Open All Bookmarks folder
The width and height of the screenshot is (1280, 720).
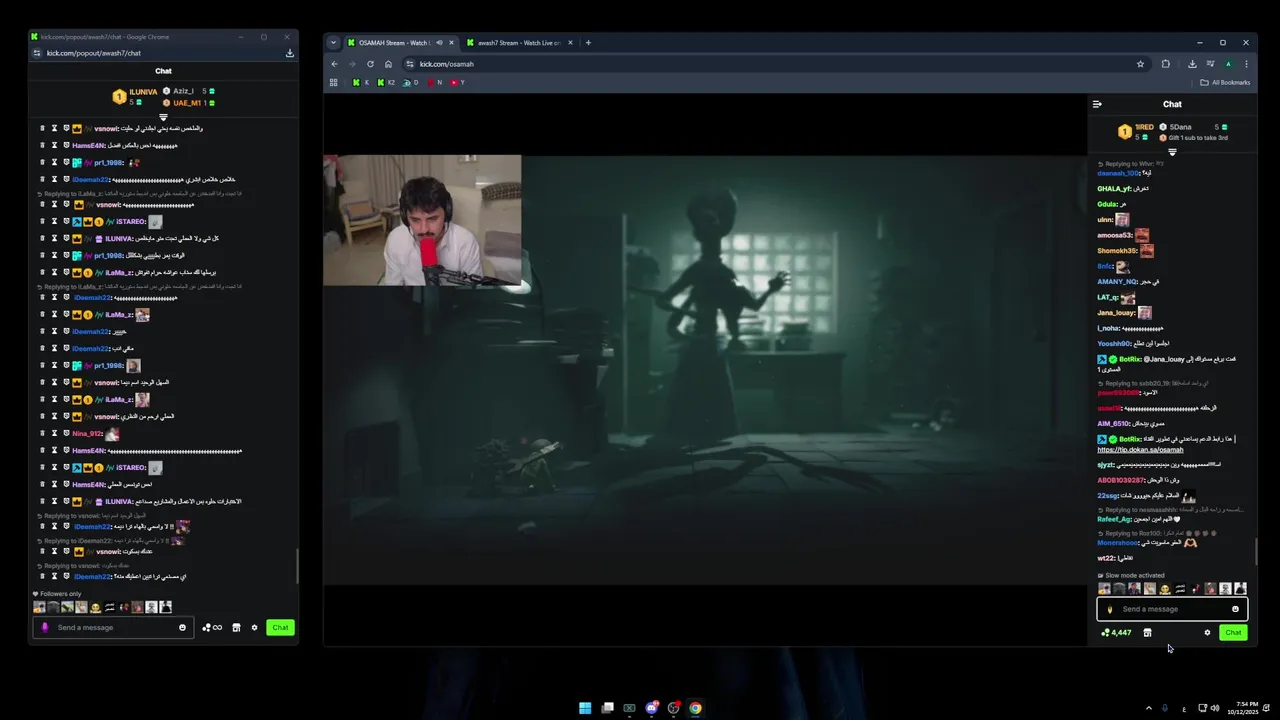pyautogui.click(x=1225, y=83)
